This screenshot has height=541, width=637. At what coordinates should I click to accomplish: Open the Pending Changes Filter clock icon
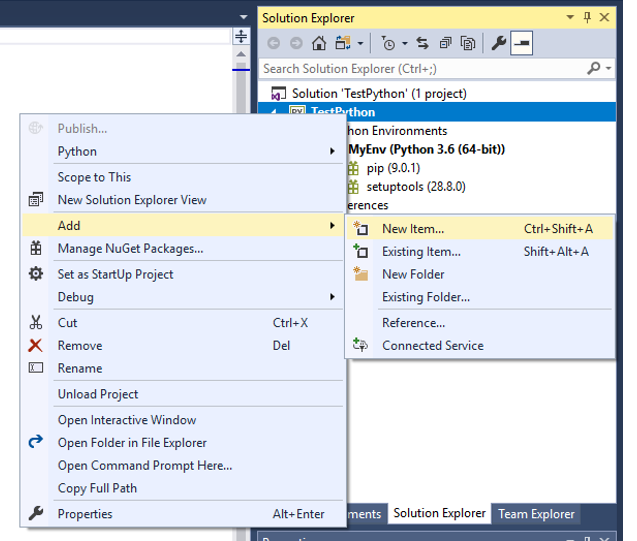click(x=388, y=43)
